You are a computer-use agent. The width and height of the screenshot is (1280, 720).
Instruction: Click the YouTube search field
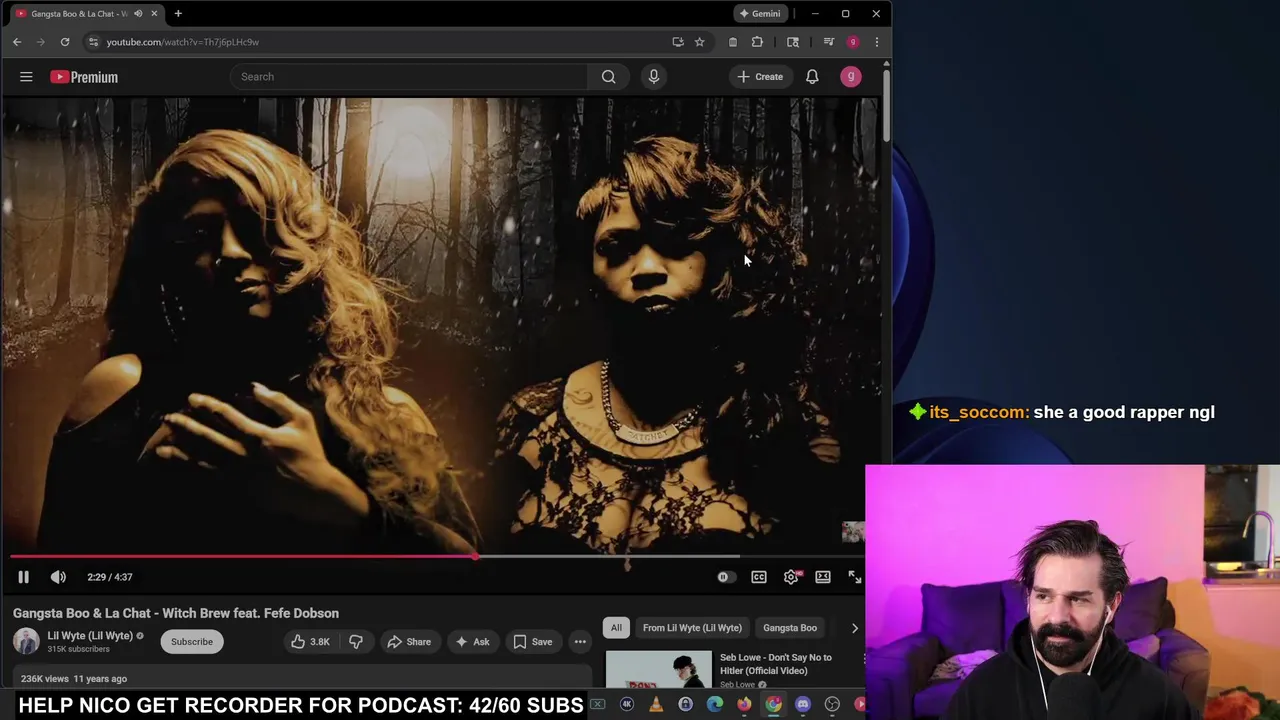tap(409, 77)
